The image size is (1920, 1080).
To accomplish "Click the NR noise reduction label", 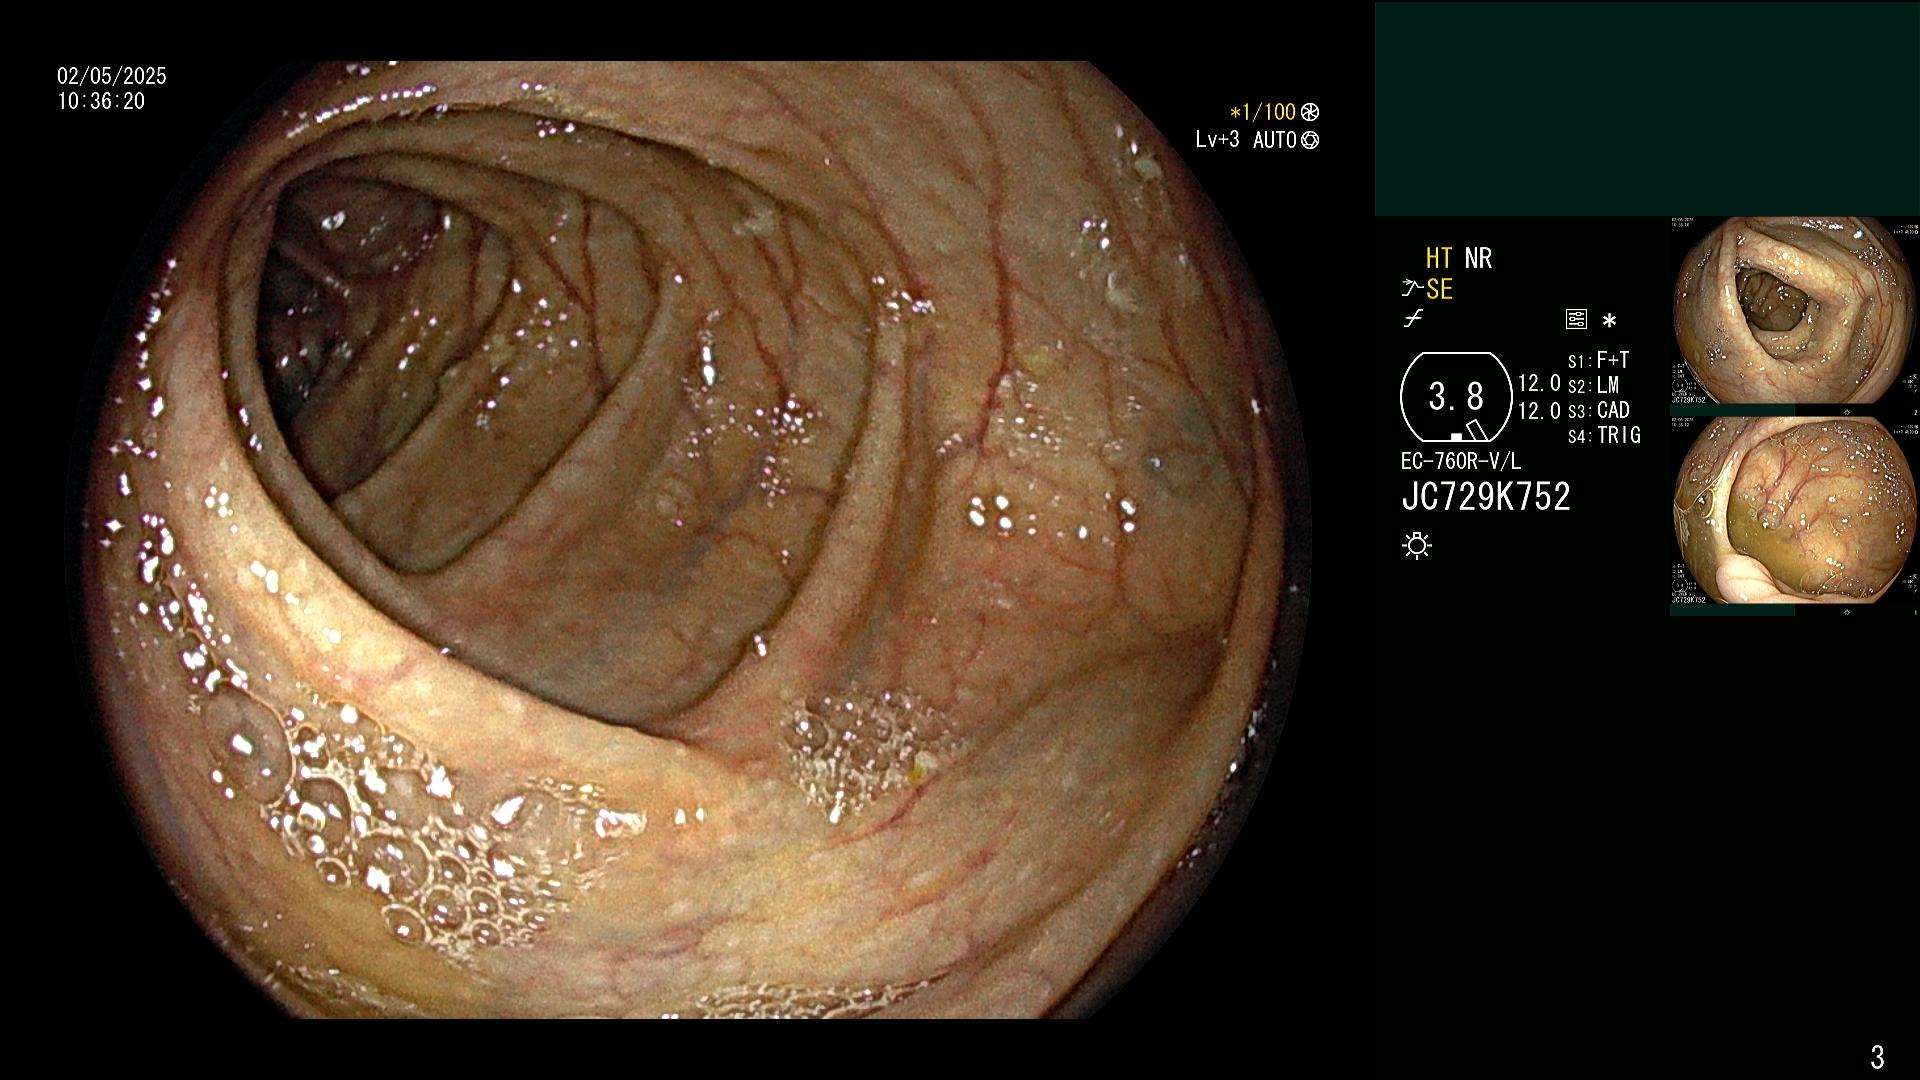I will pos(1478,258).
